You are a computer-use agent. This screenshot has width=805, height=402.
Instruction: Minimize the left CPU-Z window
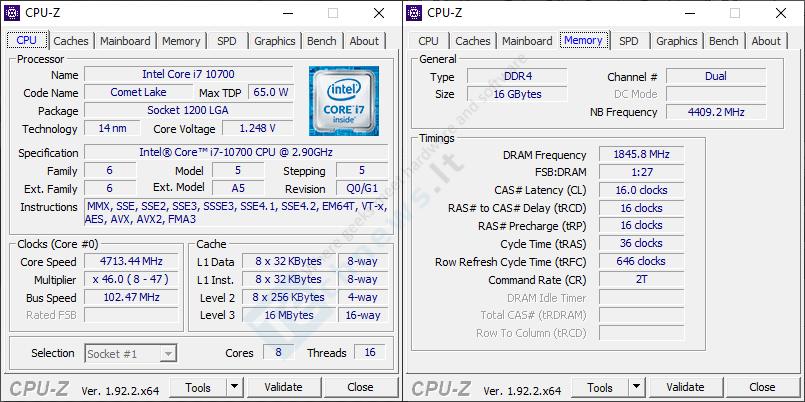click(x=289, y=13)
